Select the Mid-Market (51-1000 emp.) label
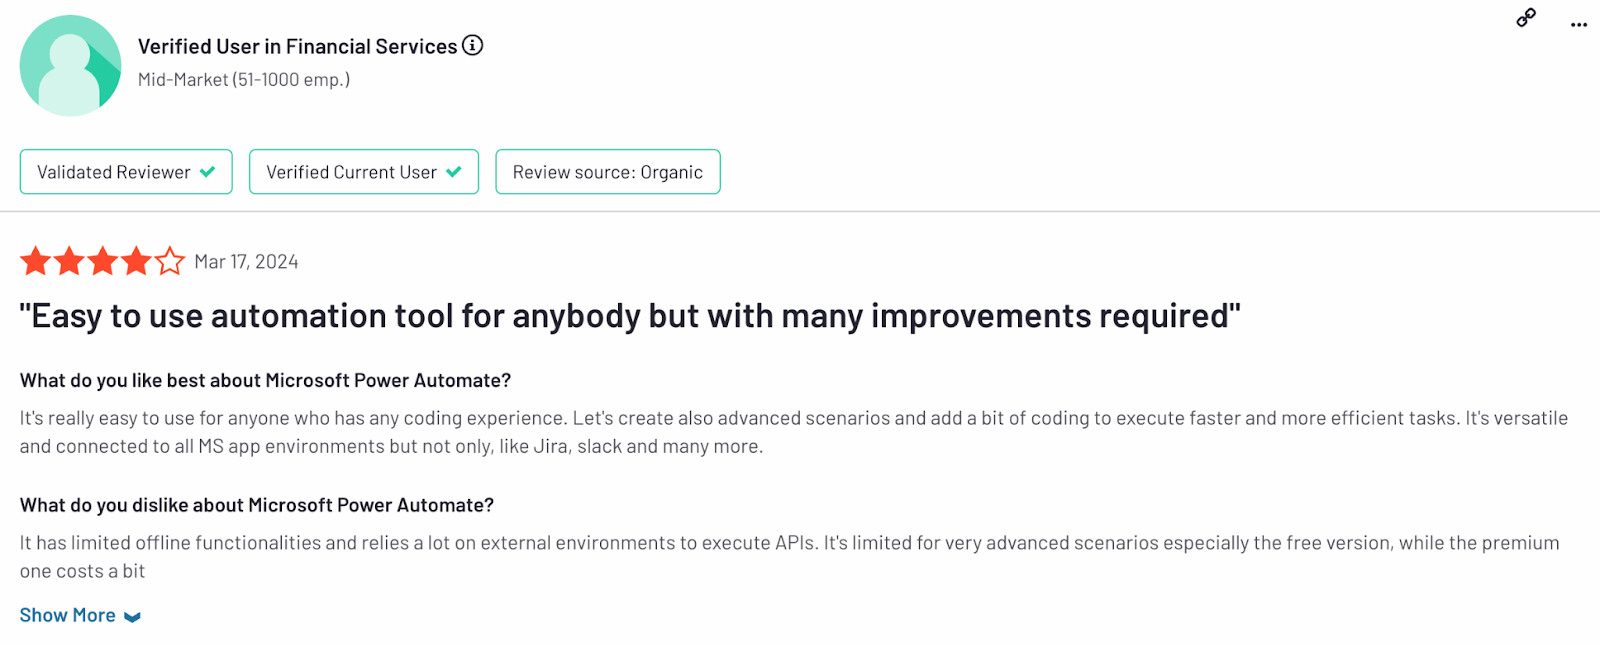The width and height of the screenshot is (1600, 645). [243, 79]
